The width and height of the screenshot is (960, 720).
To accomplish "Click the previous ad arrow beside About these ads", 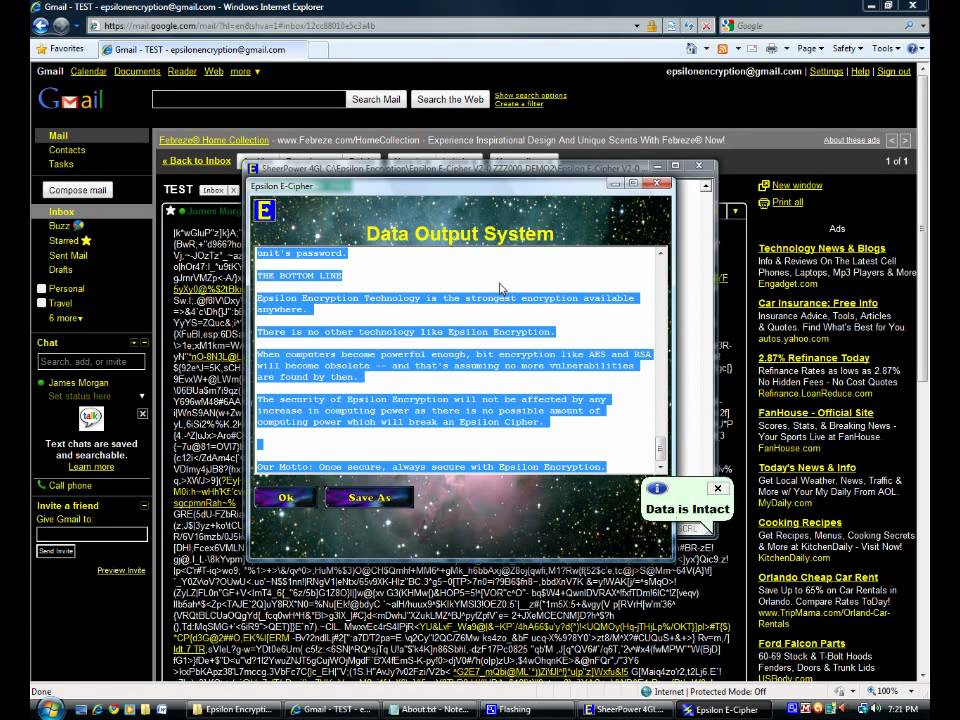I will pos(892,141).
